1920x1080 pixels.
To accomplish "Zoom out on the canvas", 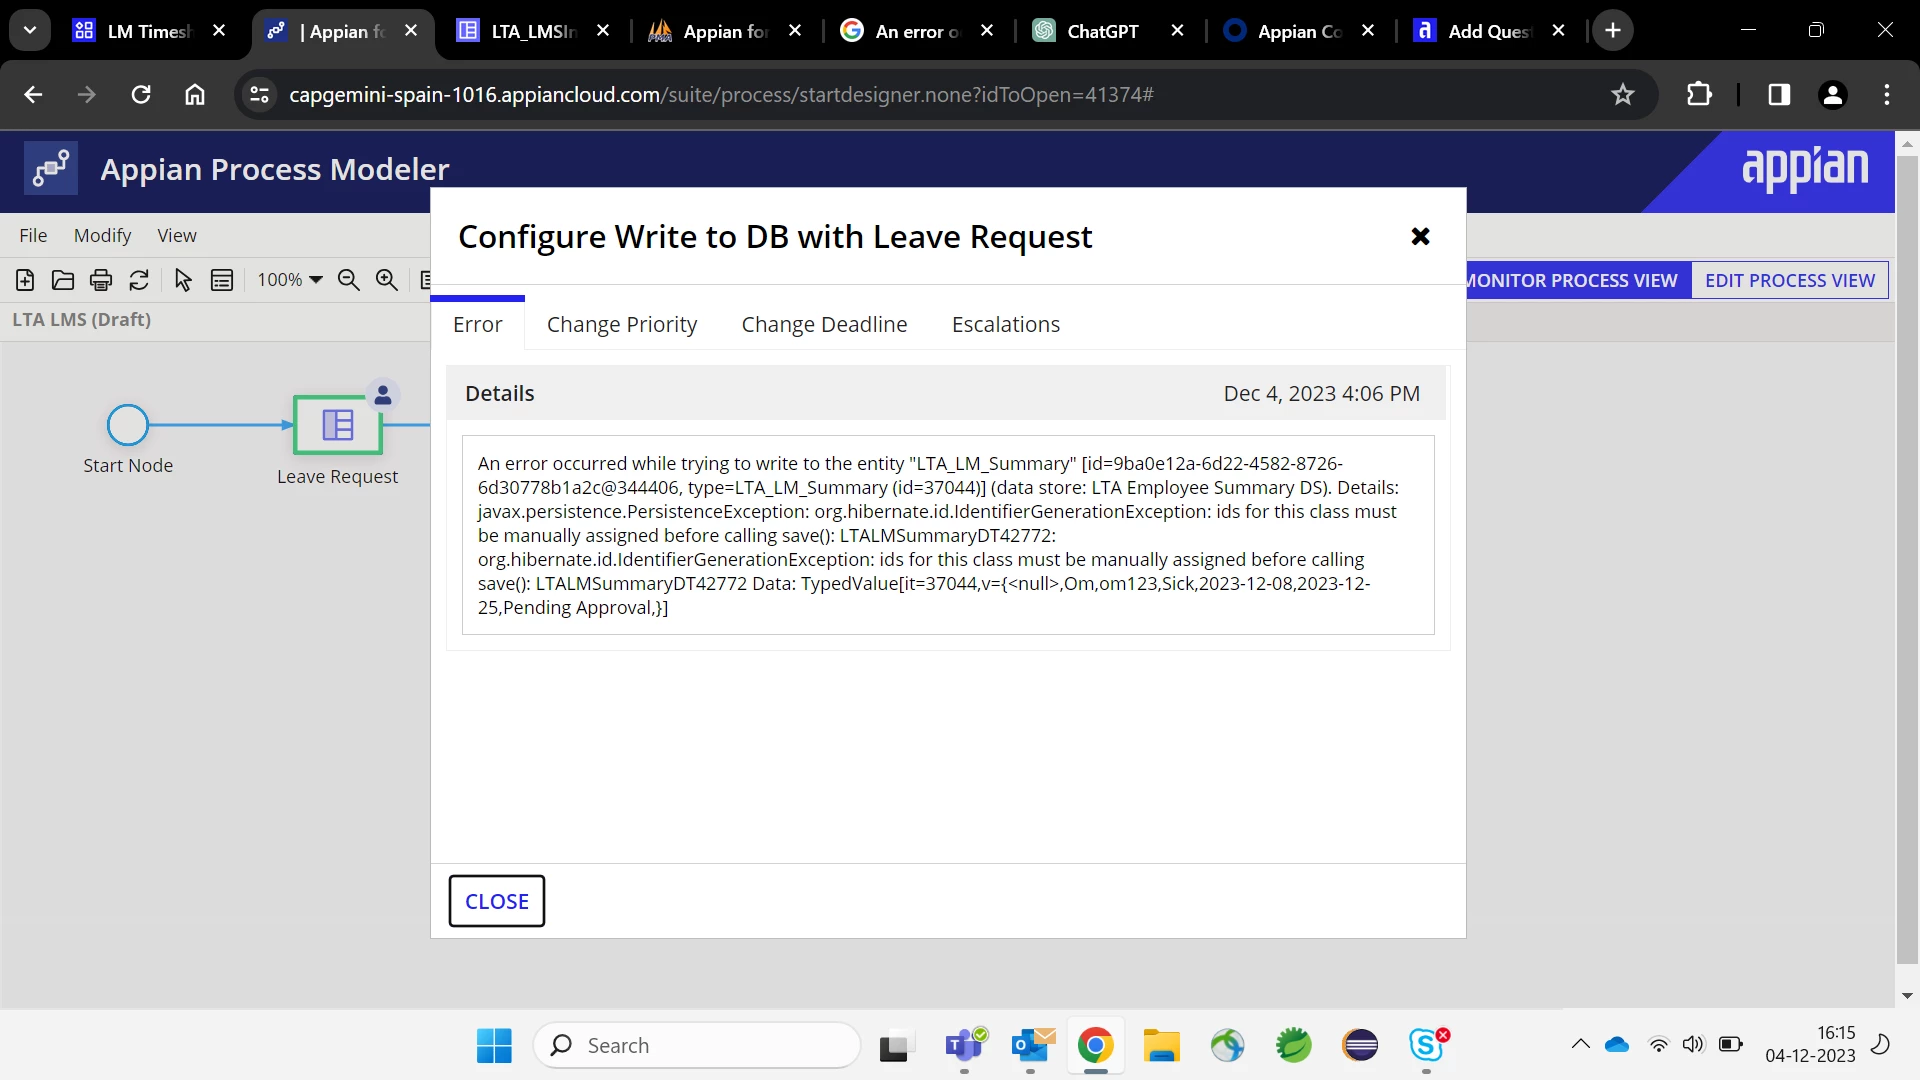I will [349, 280].
